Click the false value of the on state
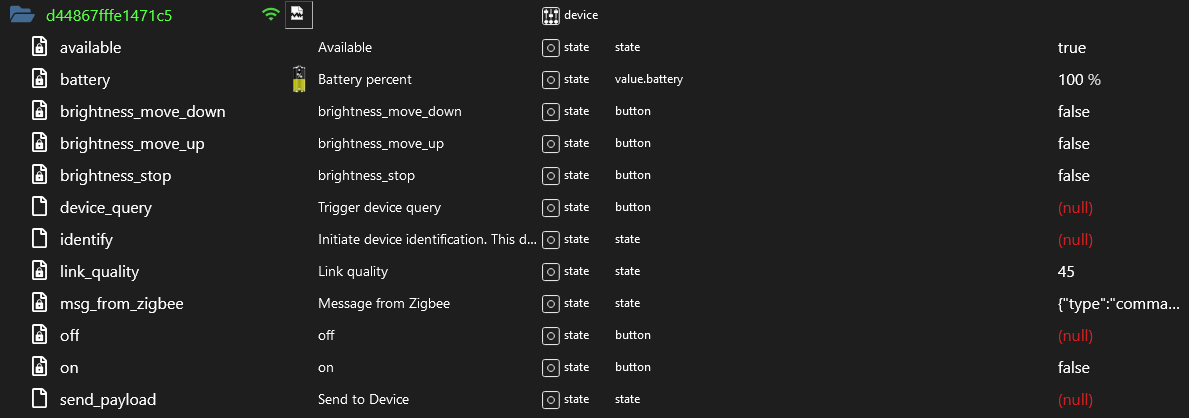 (x=1074, y=368)
